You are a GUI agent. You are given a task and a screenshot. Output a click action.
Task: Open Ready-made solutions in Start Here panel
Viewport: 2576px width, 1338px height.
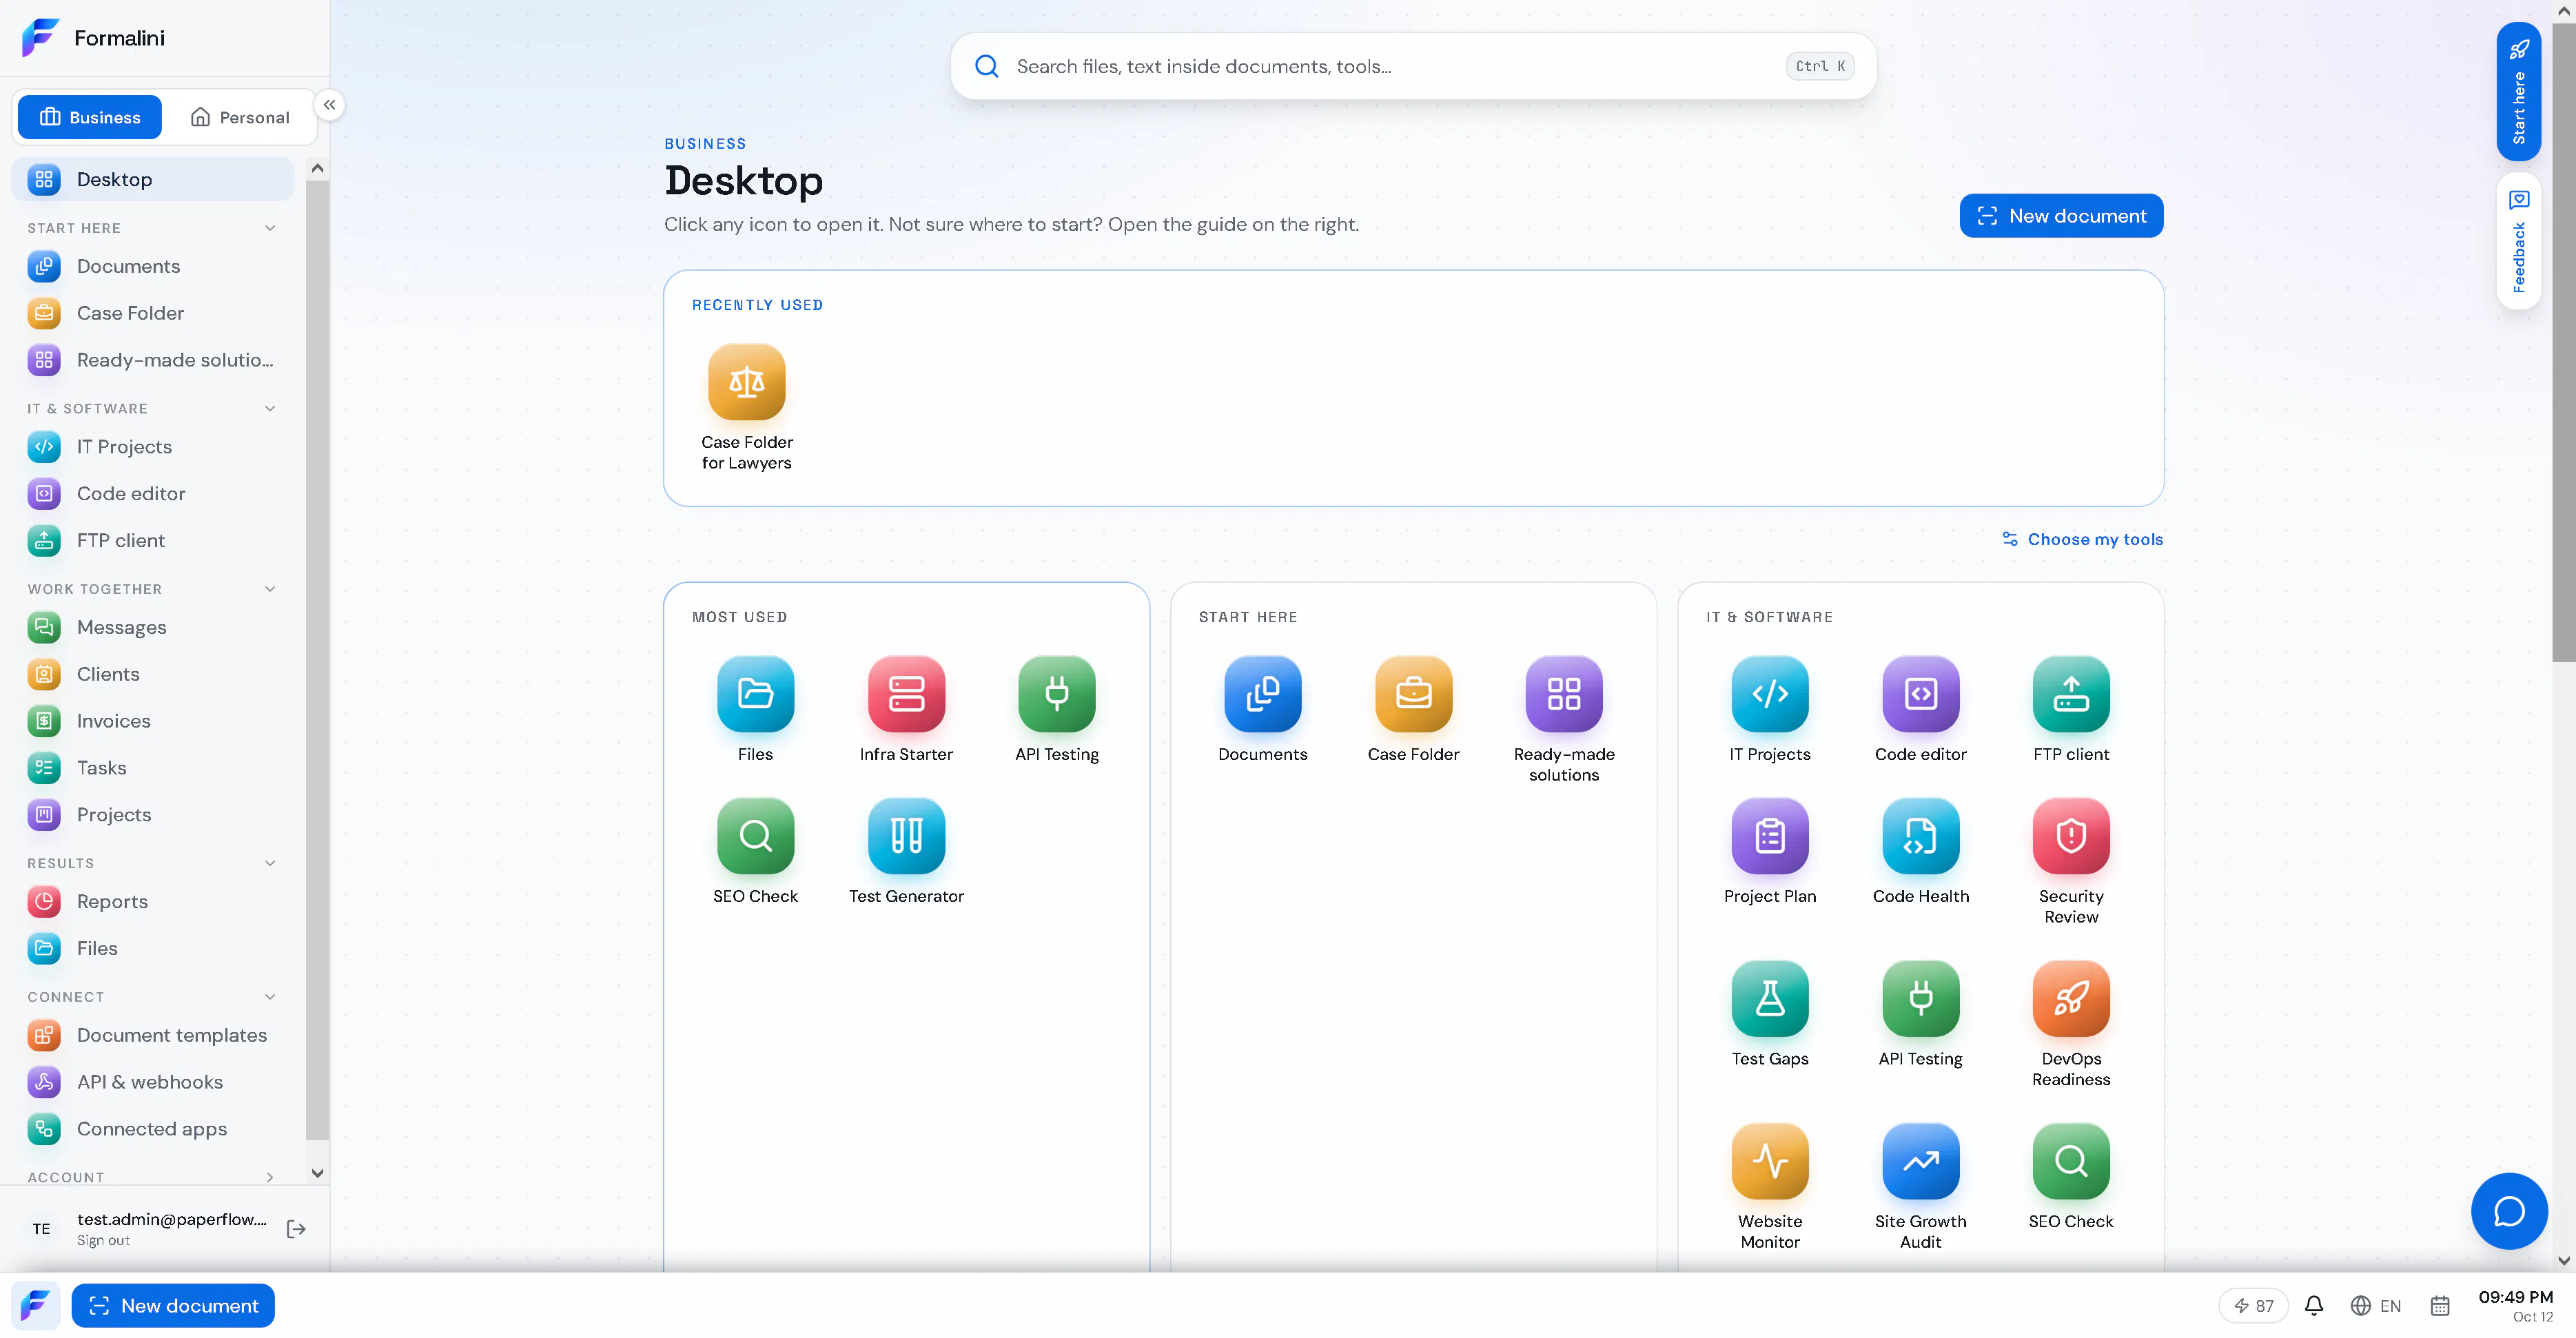click(x=1564, y=720)
